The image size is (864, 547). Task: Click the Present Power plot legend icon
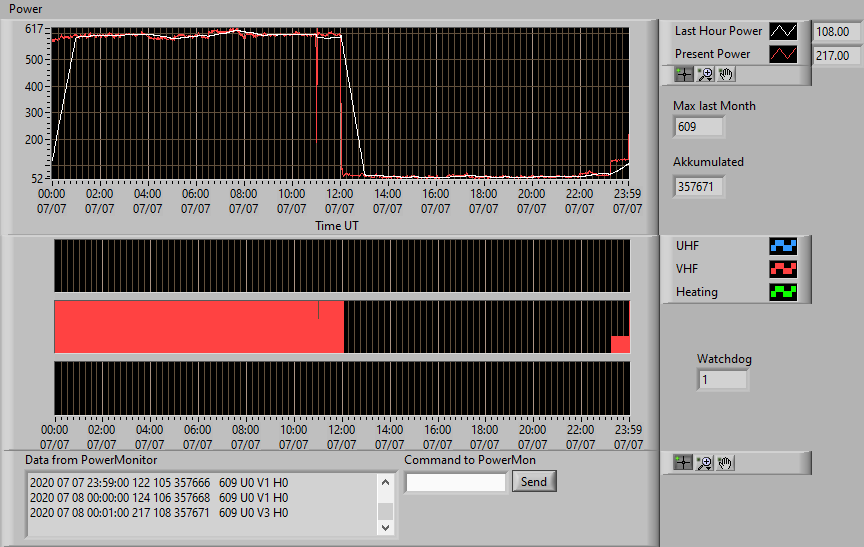tap(783, 54)
